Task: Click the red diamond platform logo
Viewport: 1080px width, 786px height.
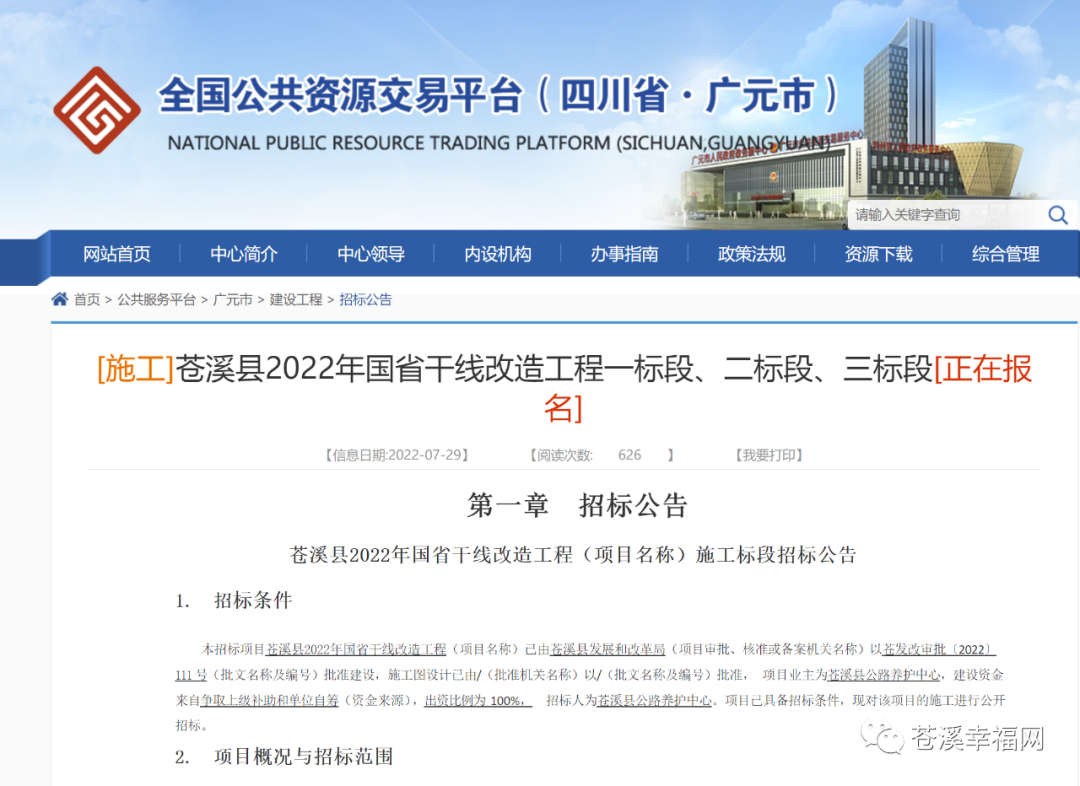Action: coord(97,110)
